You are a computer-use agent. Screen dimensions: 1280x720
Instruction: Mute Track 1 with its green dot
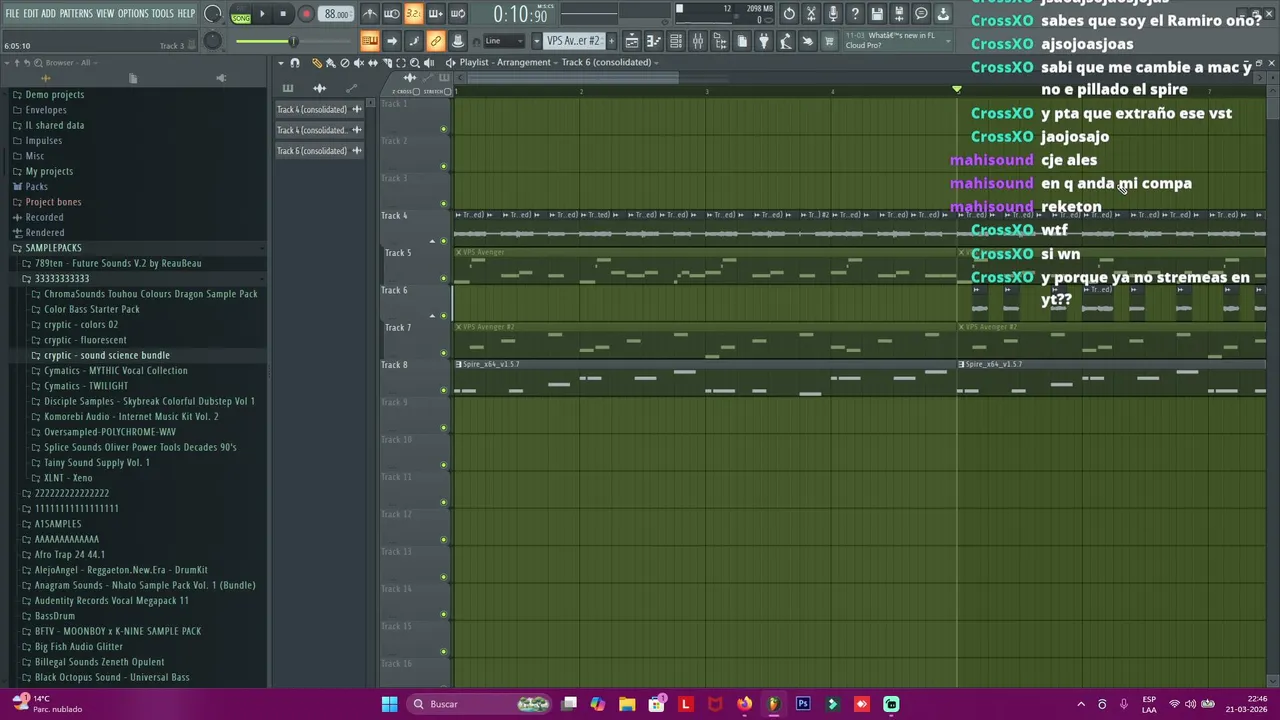pyautogui.click(x=443, y=129)
